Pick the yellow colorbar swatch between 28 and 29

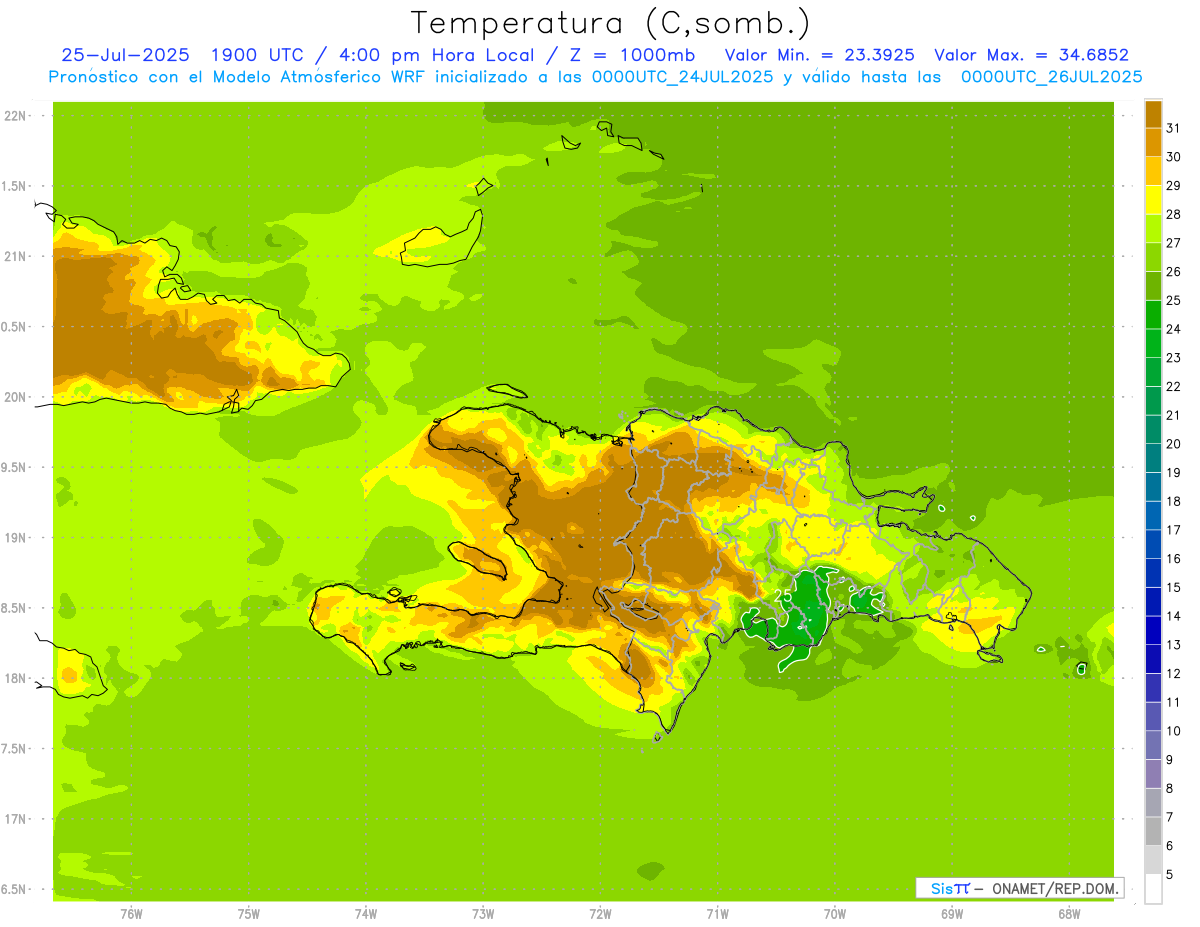coord(1153,200)
